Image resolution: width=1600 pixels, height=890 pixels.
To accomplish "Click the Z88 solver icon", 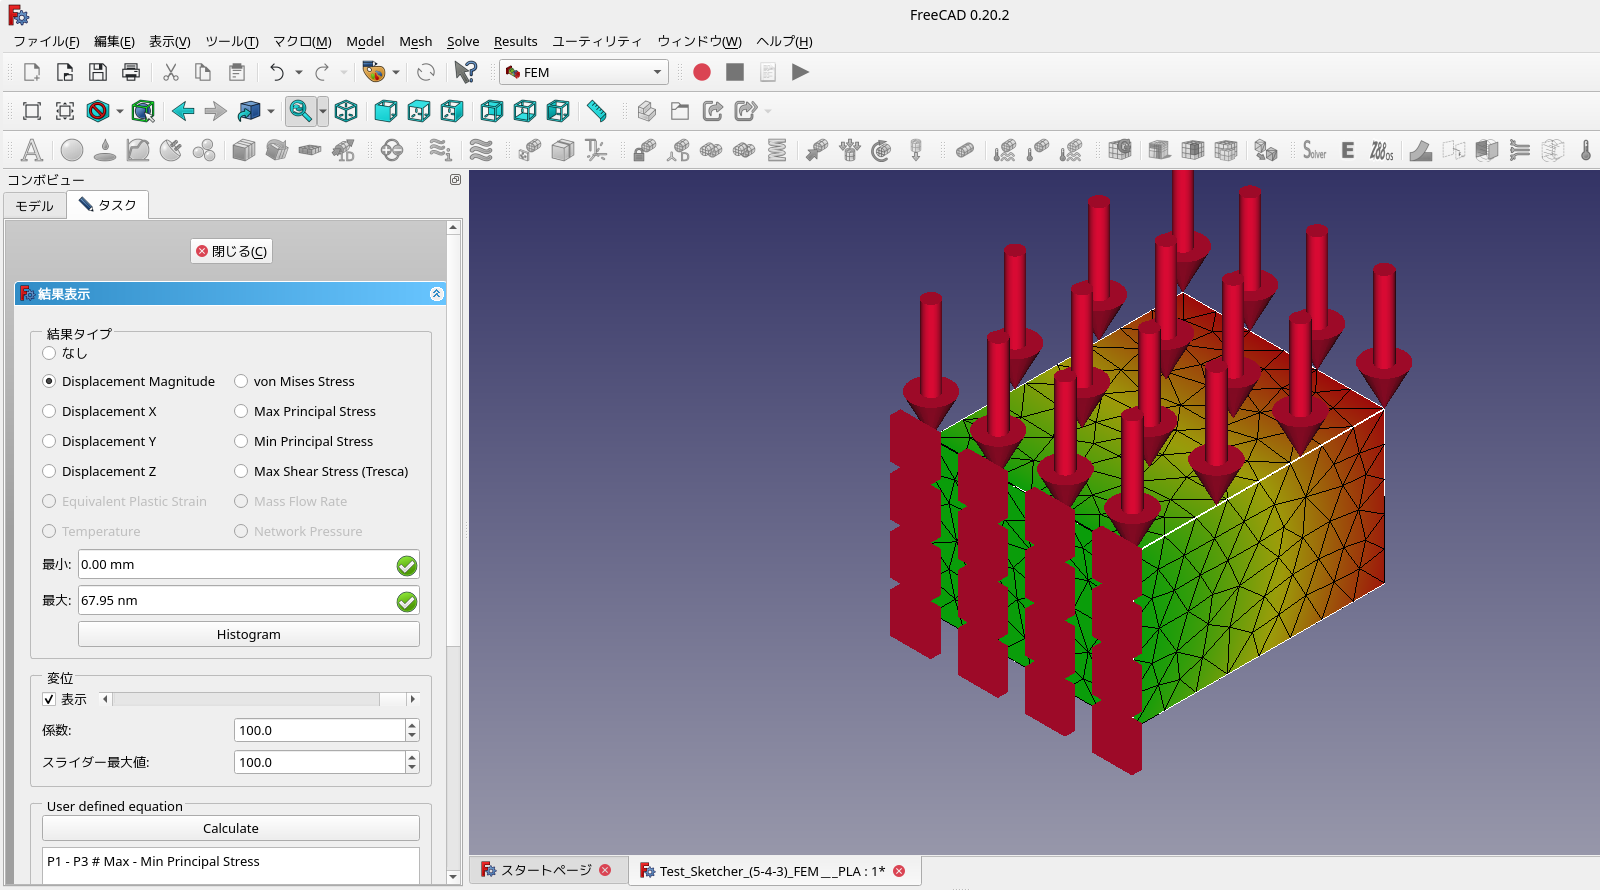I will click(x=1381, y=150).
